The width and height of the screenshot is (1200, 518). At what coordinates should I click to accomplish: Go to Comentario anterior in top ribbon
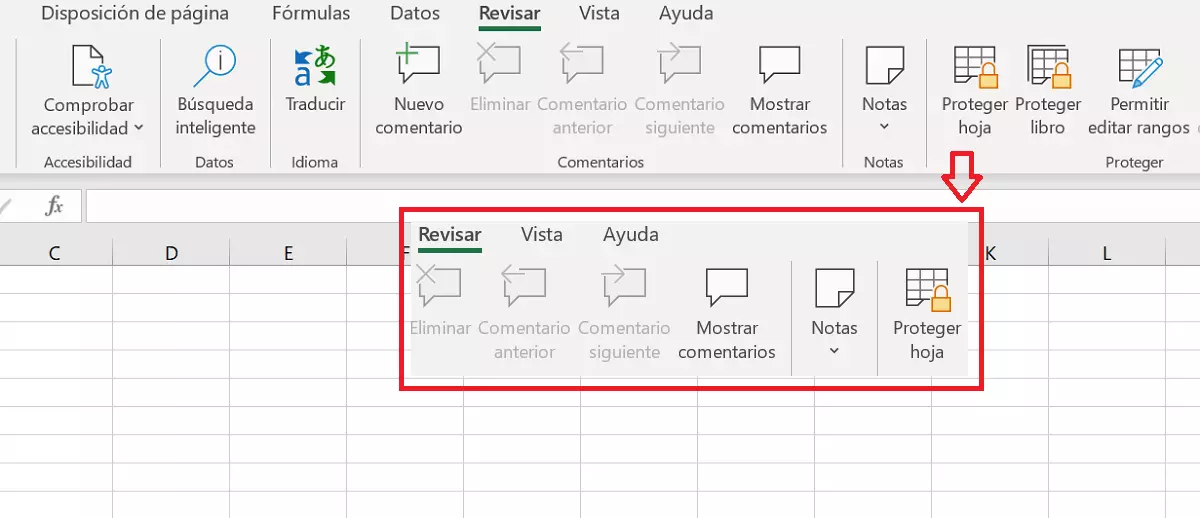click(x=582, y=90)
